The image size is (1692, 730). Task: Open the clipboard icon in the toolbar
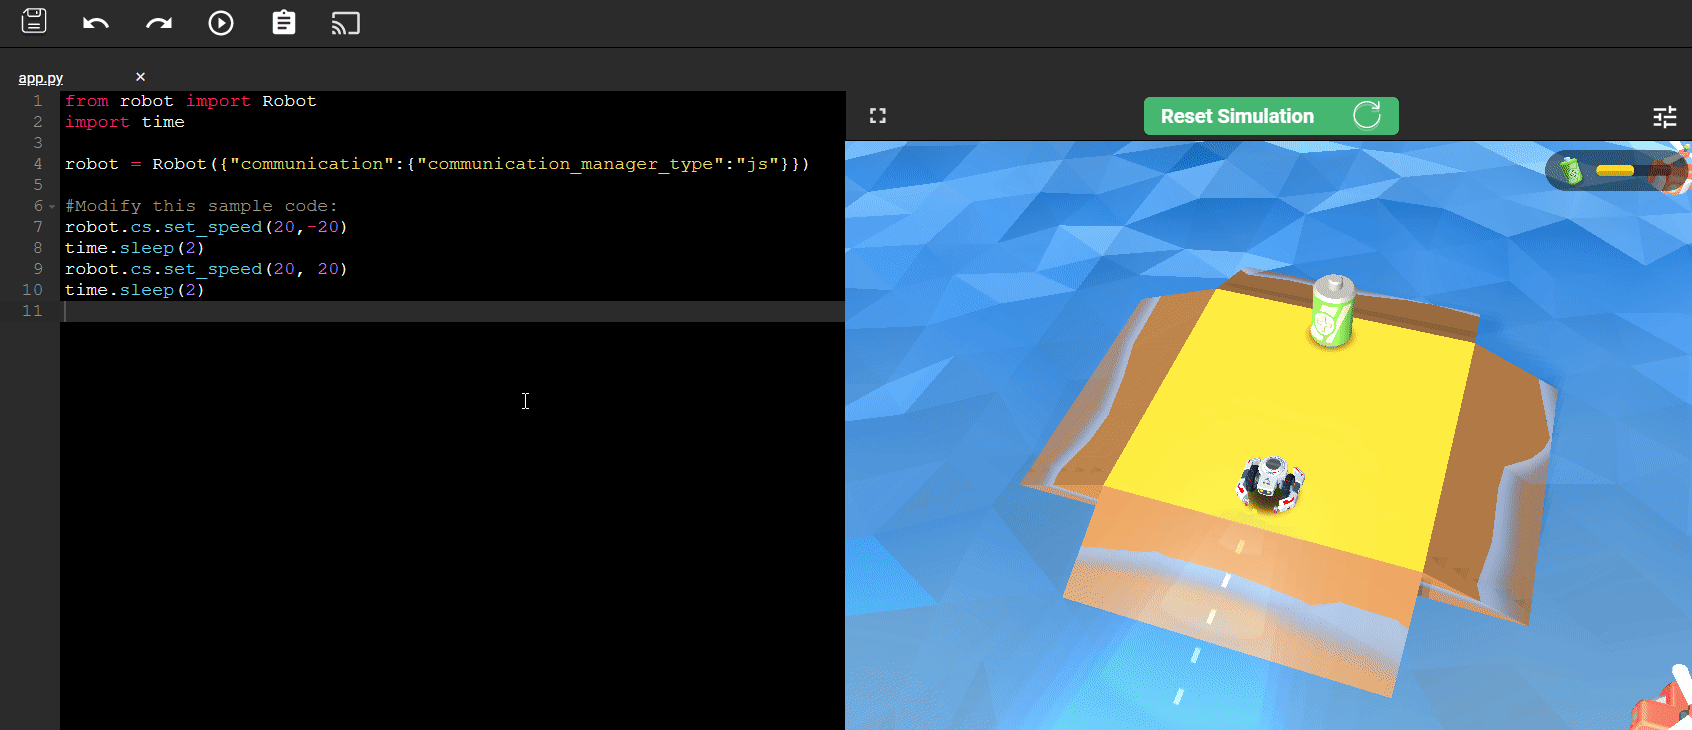coord(284,23)
